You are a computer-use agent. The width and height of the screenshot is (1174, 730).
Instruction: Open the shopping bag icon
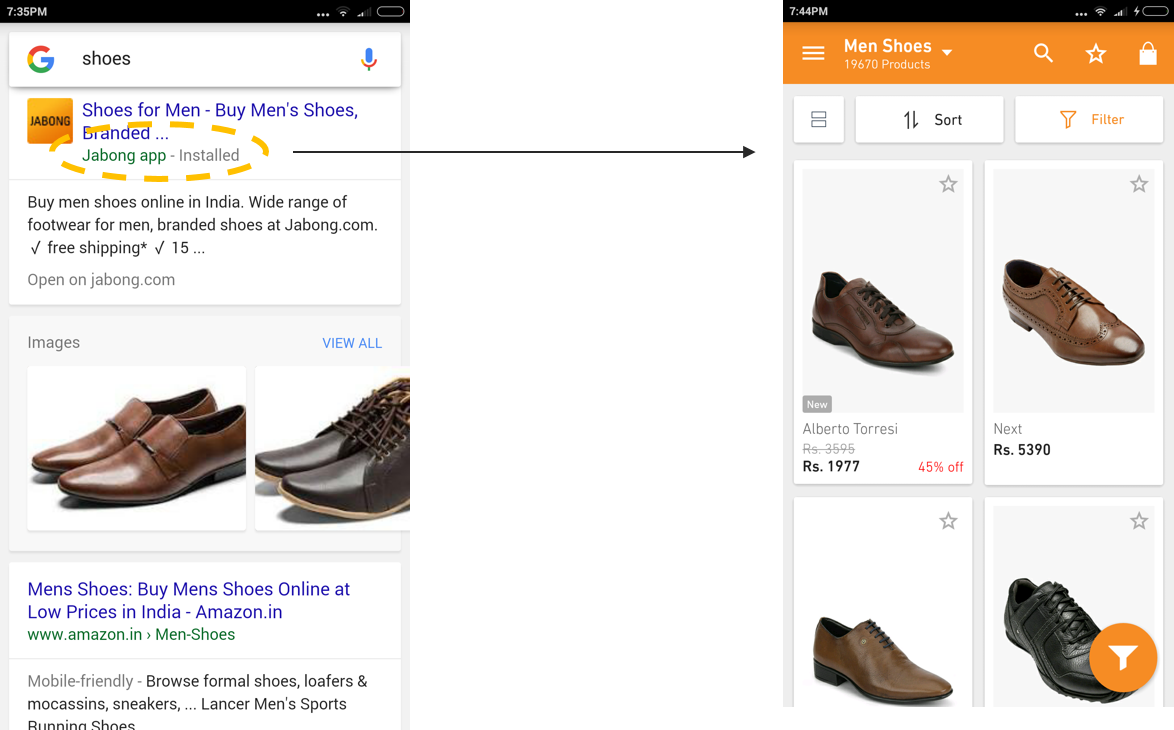pyautogui.click(x=1148, y=54)
